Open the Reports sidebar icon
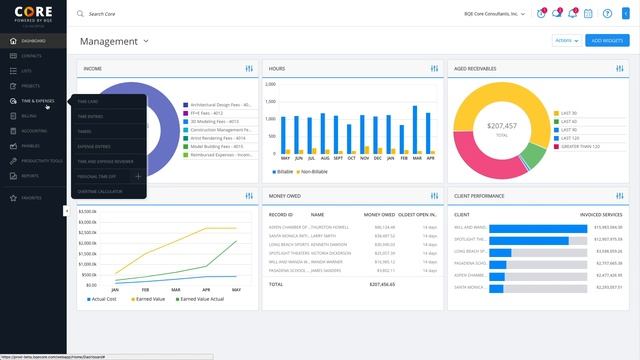Viewport: 640px width, 360px height. 13,176
